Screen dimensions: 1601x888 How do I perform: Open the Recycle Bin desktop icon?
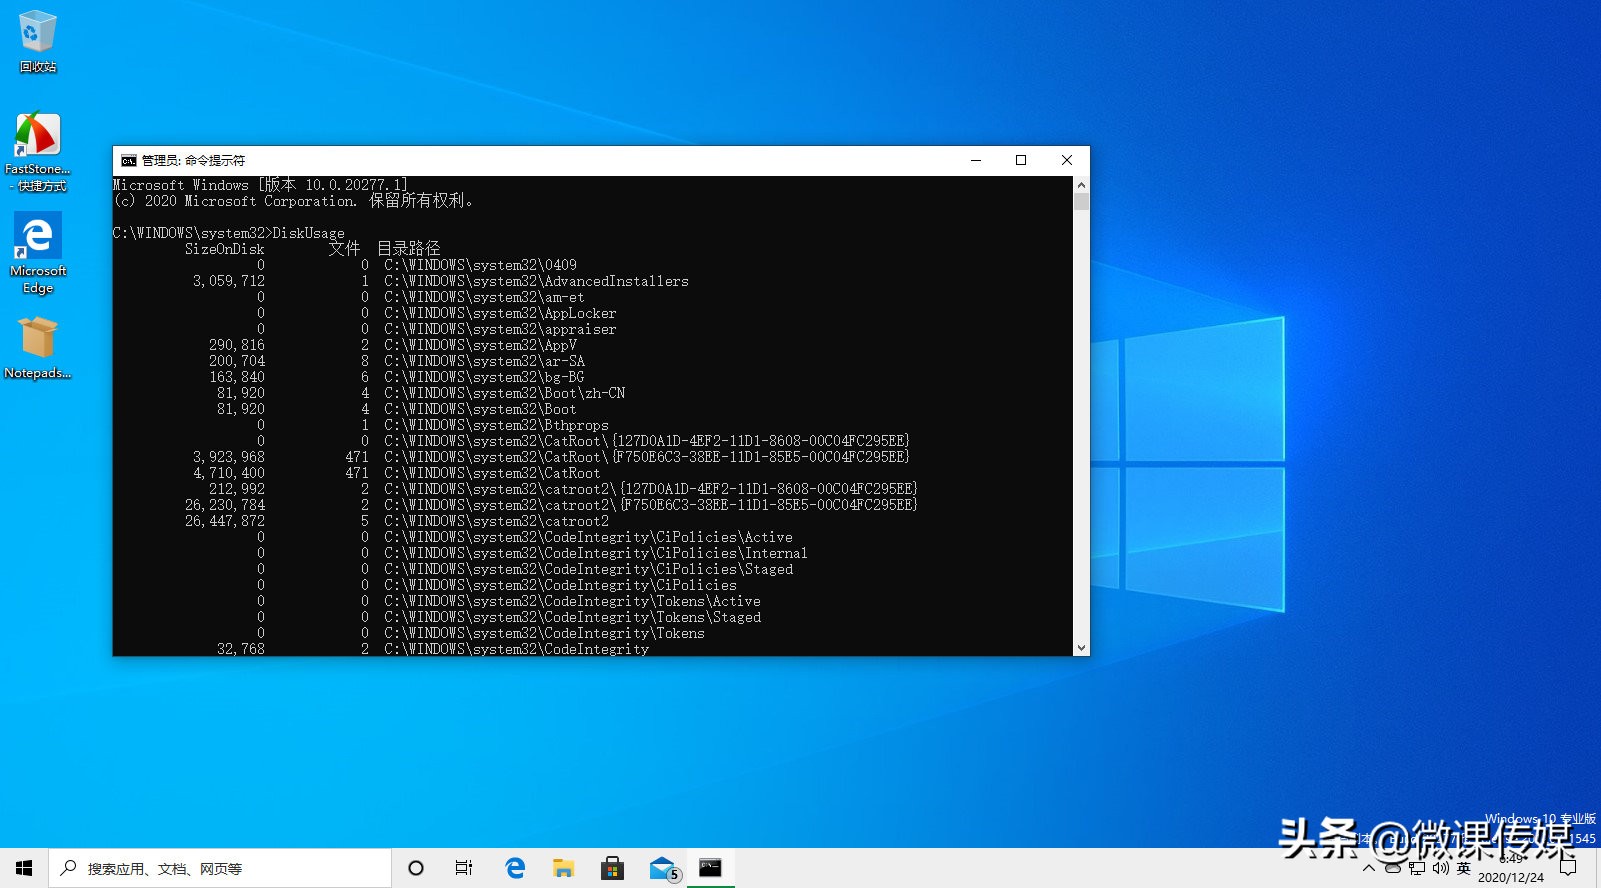pos(38,41)
